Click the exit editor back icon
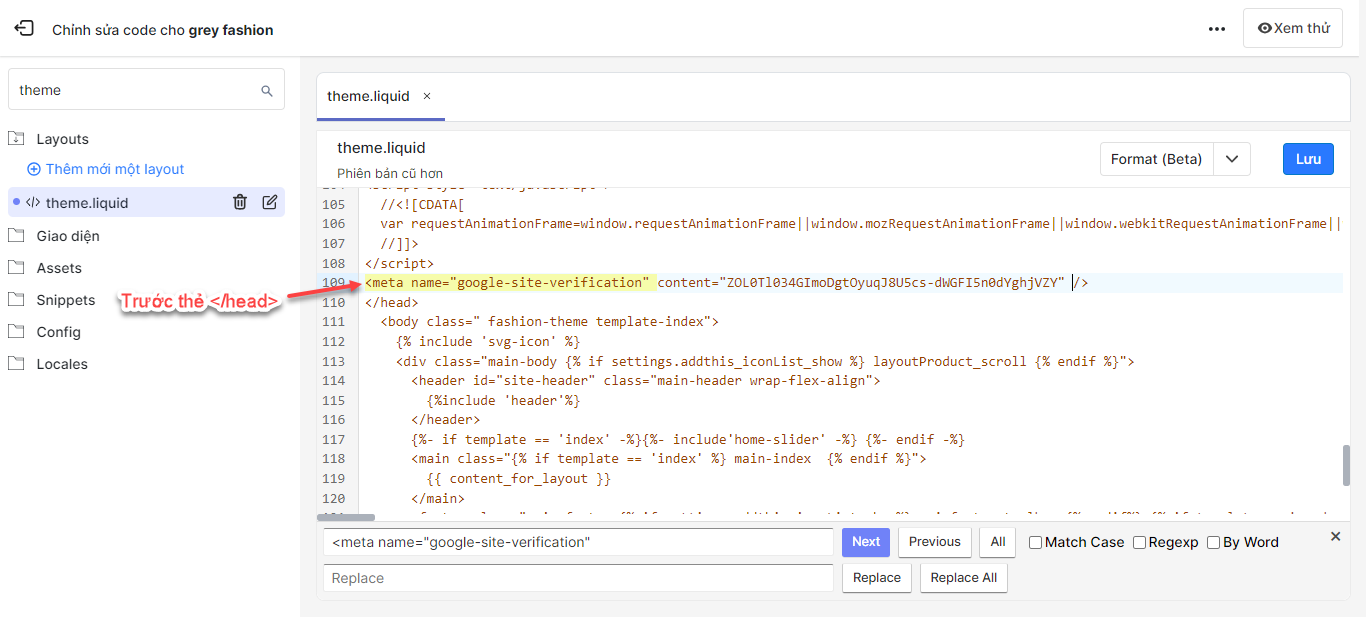This screenshot has width=1366, height=617. coord(24,29)
